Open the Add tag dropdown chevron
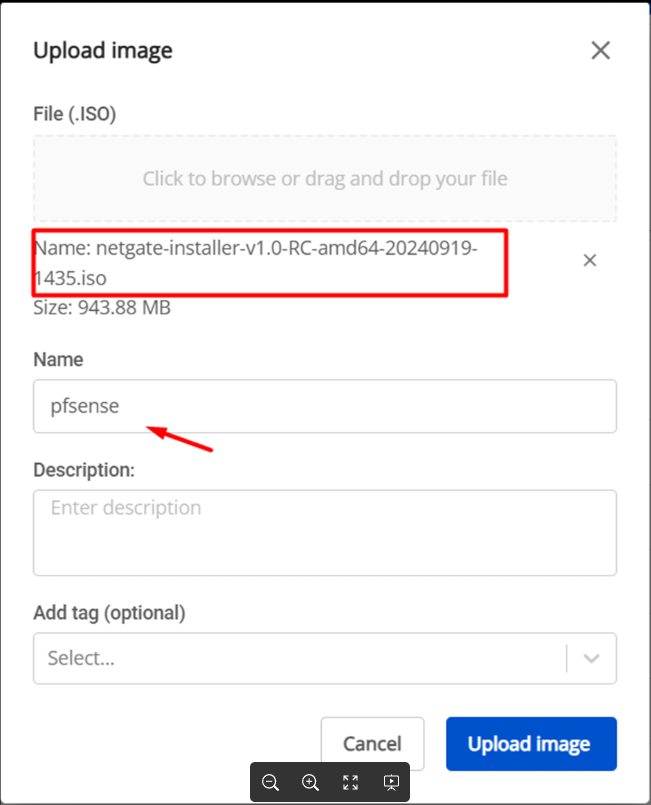Image resolution: width=651 pixels, height=805 pixels. (x=591, y=658)
